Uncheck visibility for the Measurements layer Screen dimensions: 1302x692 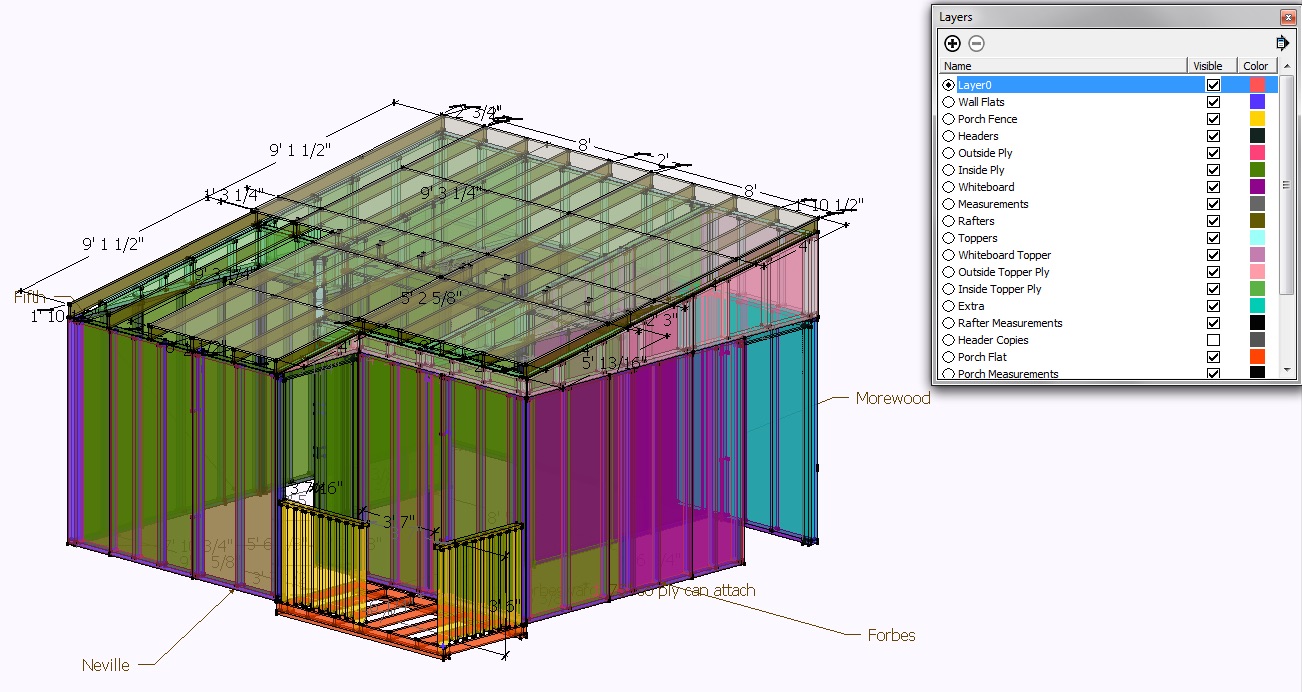1213,204
